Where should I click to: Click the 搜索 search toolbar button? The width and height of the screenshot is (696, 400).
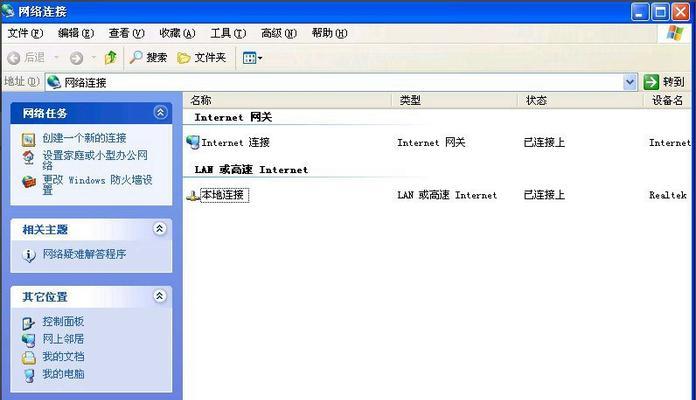pos(148,57)
